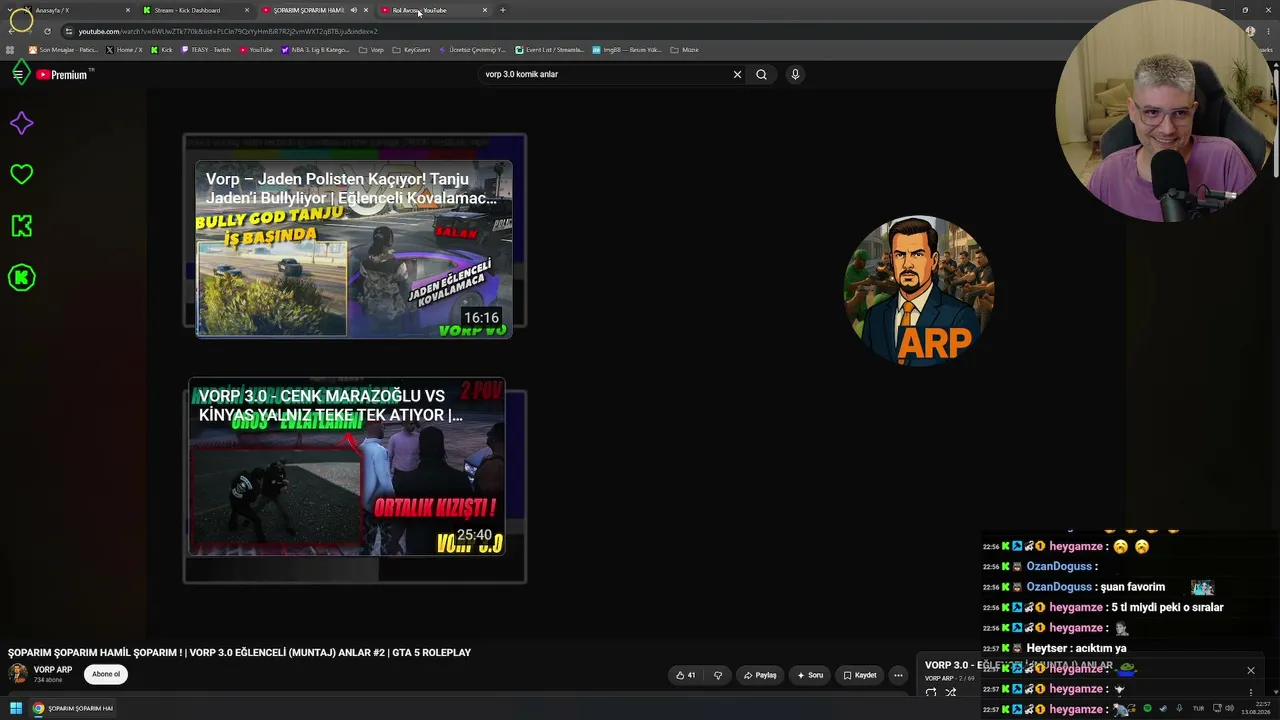Open Chrome ŞOPARIM ŞOPARIM HAMİL taskbar button

click(x=73, y=708)
